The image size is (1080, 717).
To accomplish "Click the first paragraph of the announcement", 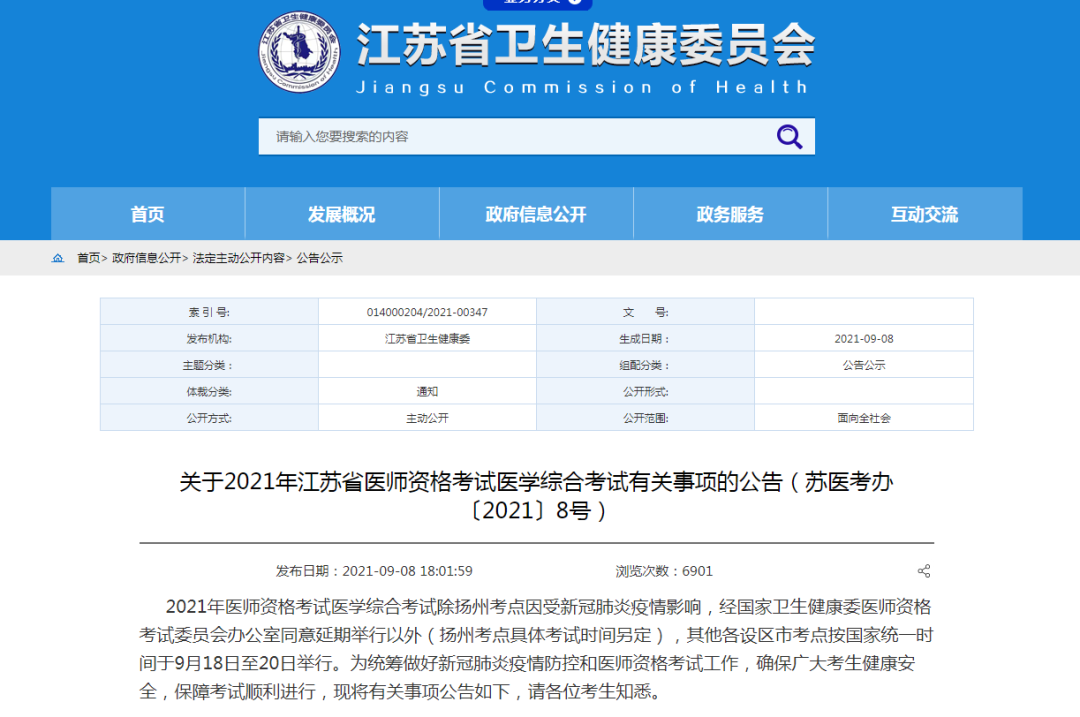I will click(x=537, y=649).
